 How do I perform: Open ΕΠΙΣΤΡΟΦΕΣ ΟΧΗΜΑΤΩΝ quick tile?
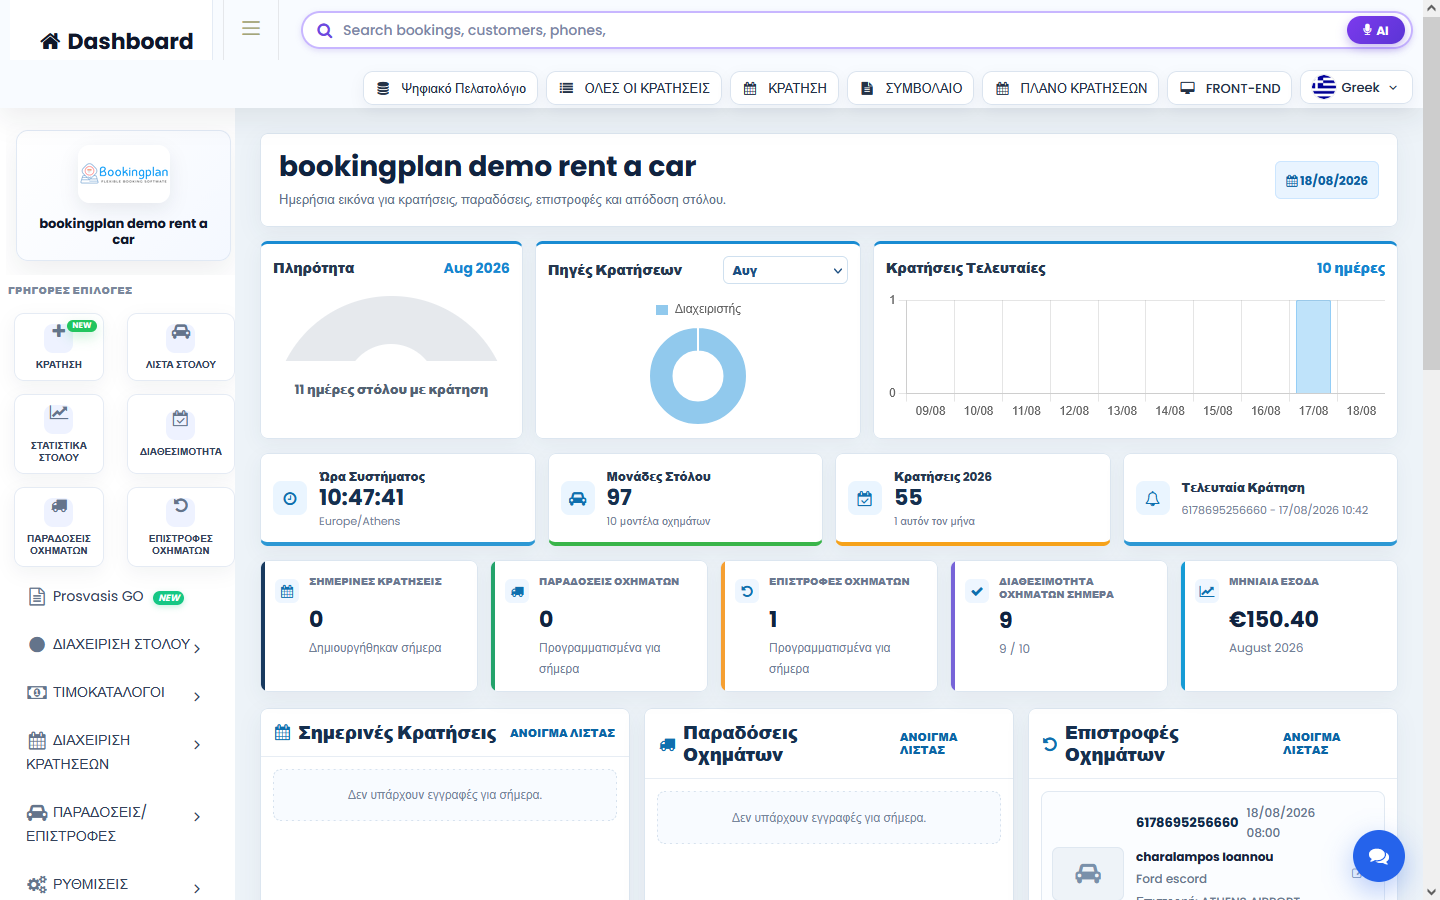181,527
